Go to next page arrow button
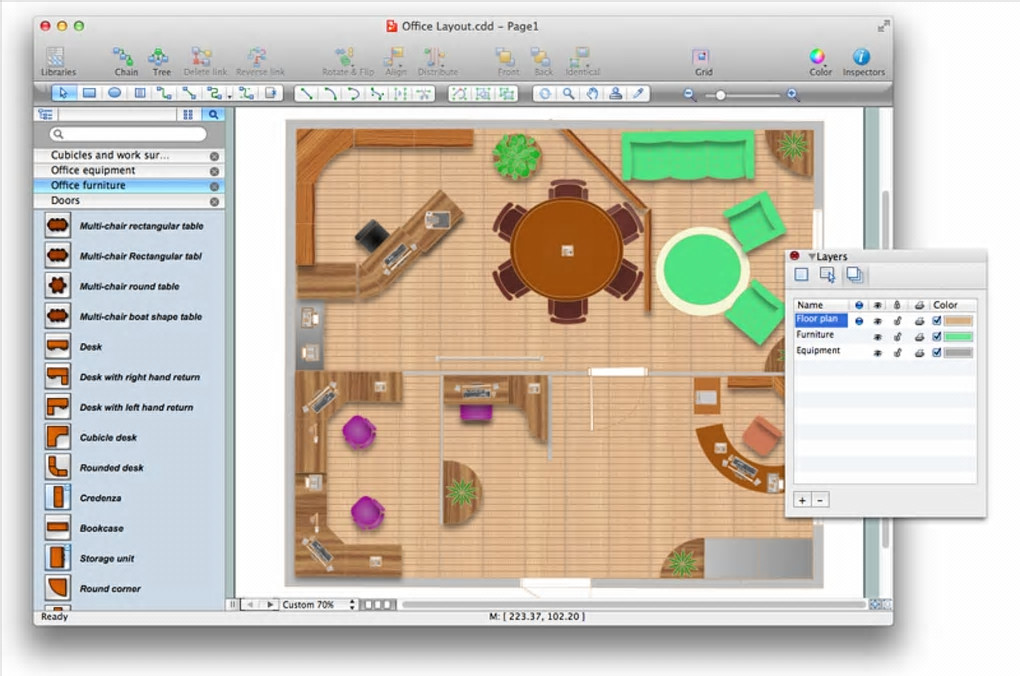1020x676 pixels. 270,604
